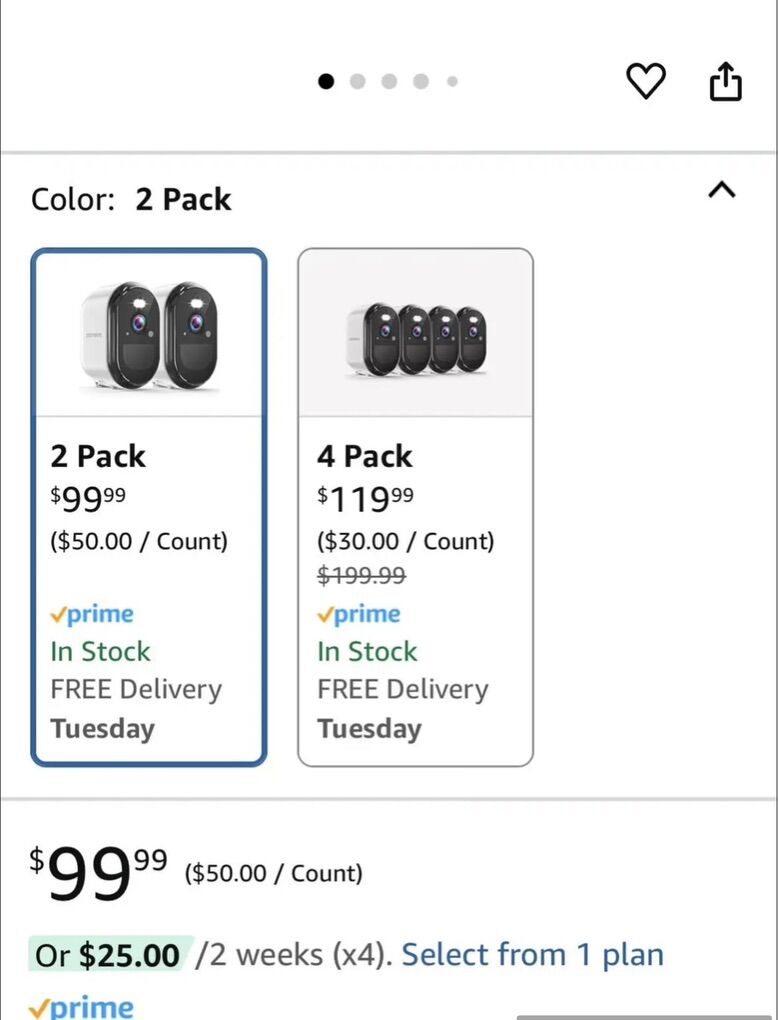Image resolution: width=778 pixels, height=1020 pixels.
Task: Collapse the Color options section
Action: point(721,190)
